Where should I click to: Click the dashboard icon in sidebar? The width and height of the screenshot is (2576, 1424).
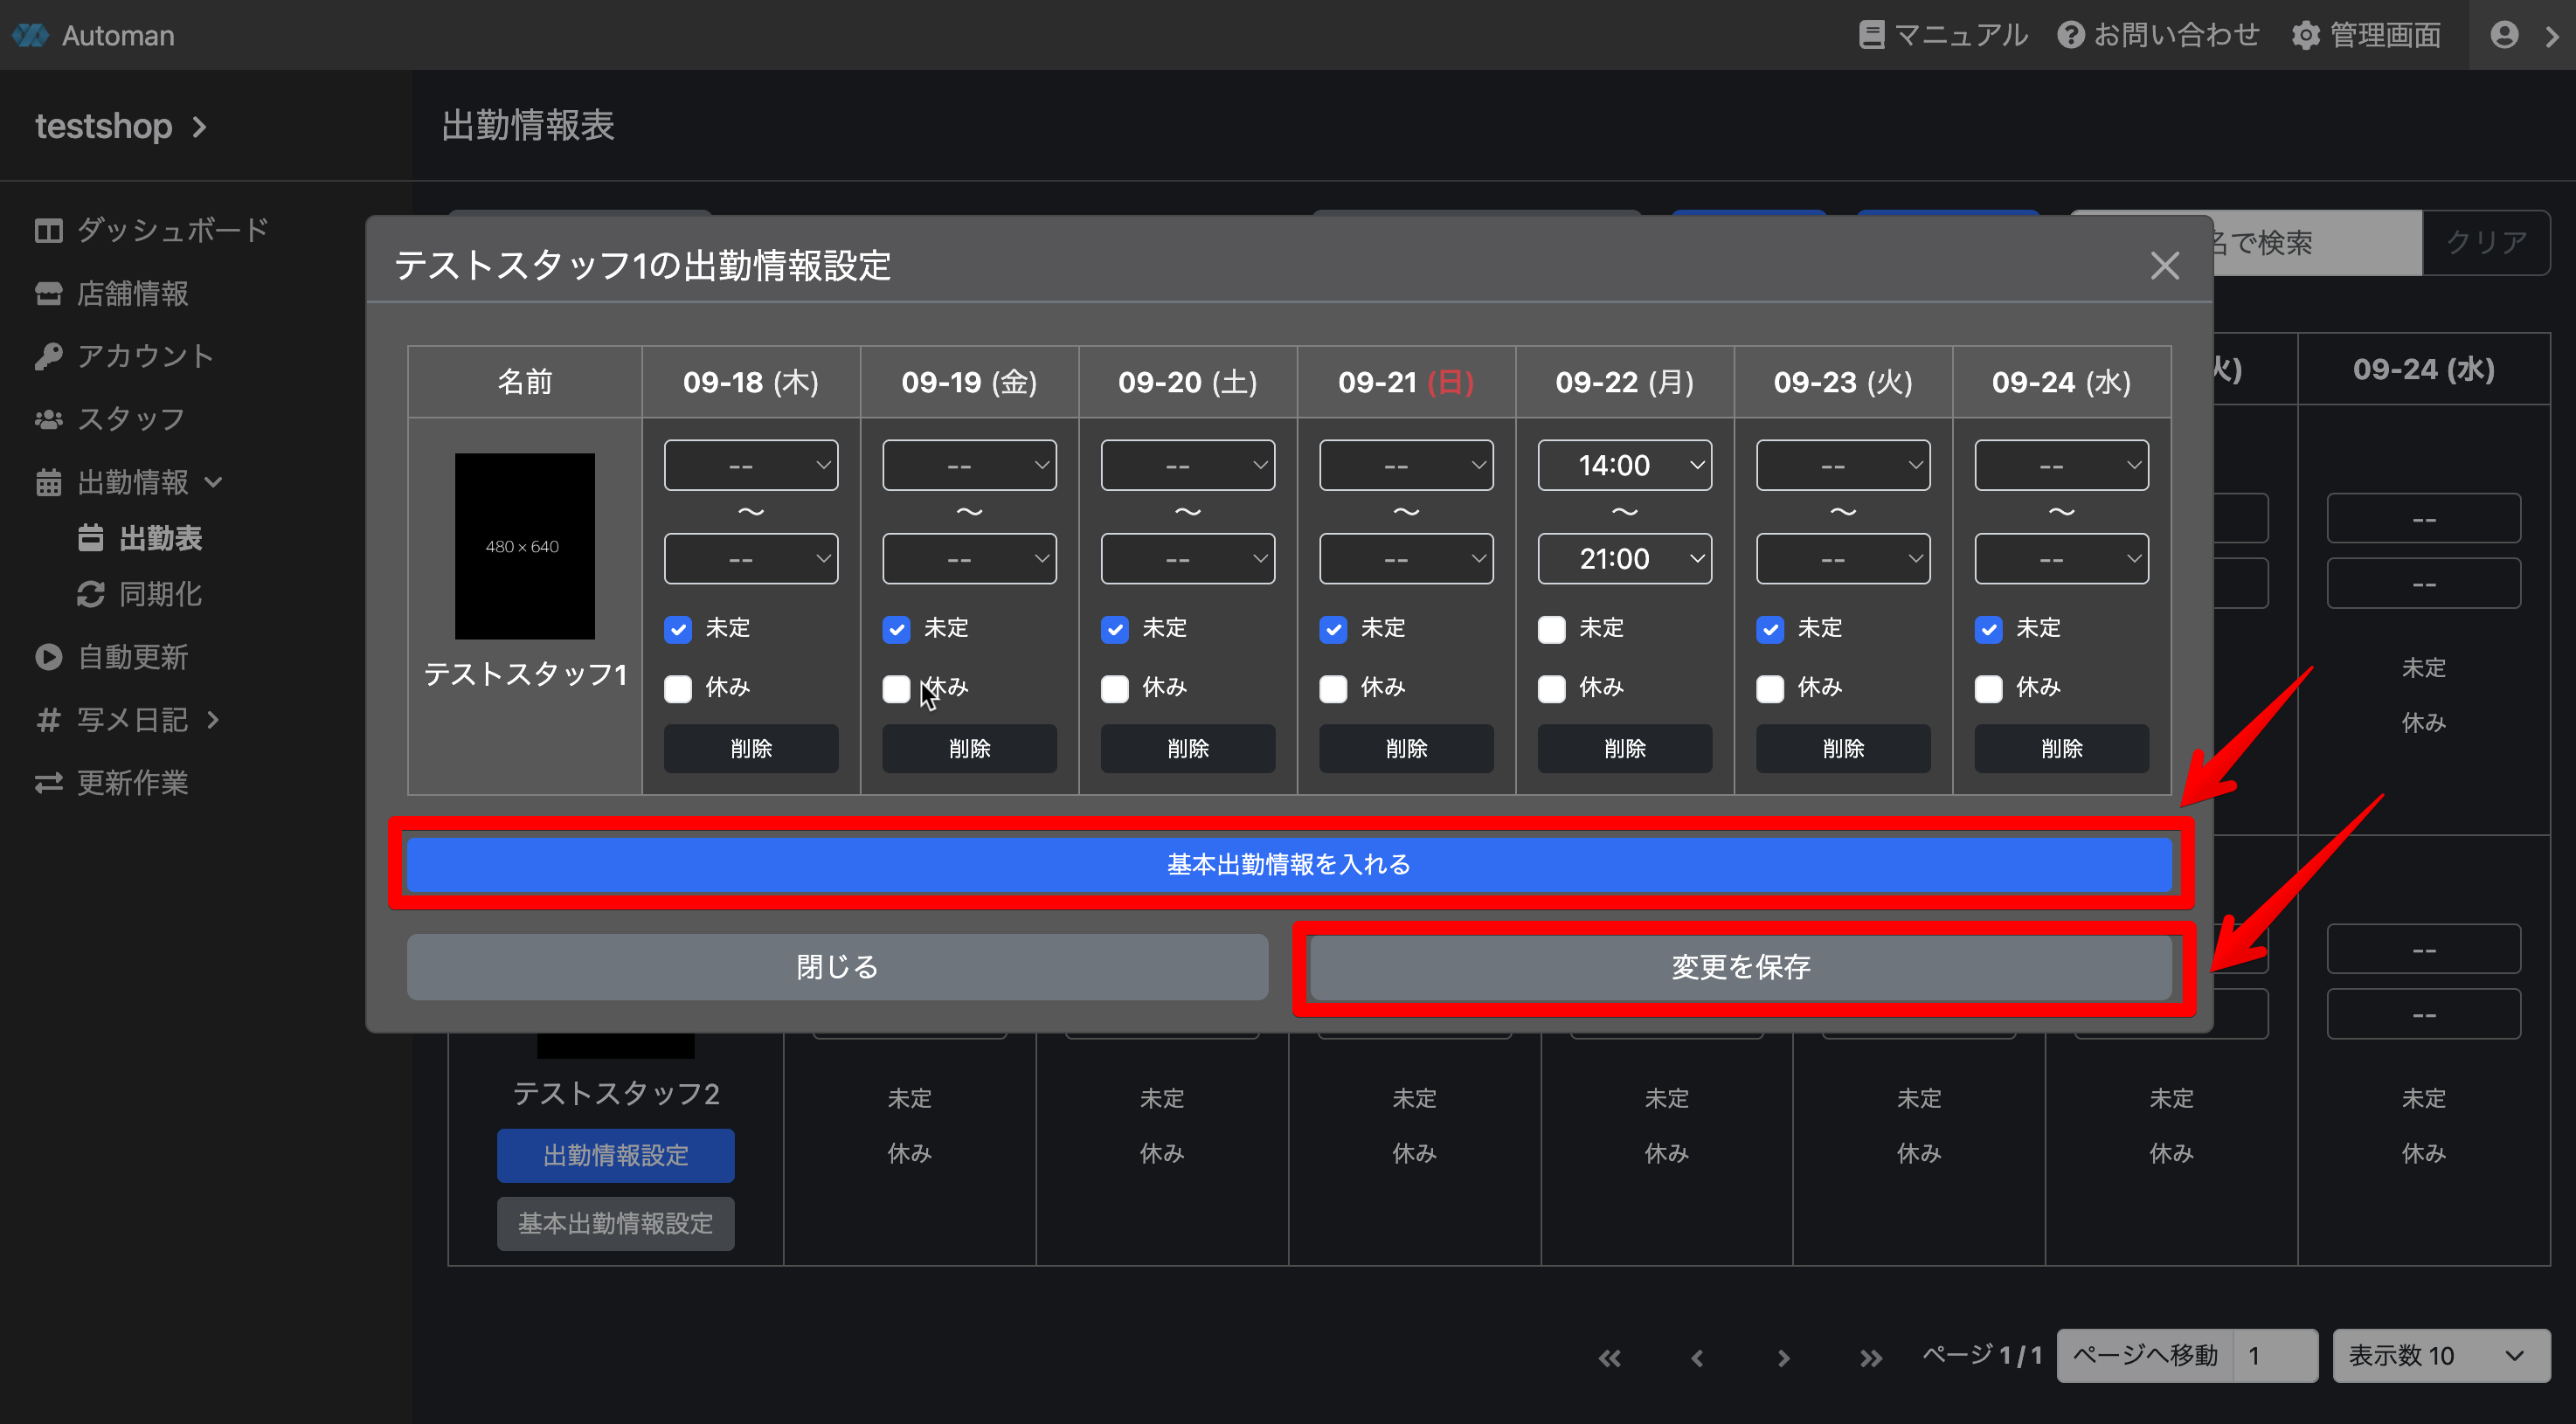[x=48, y=230]
